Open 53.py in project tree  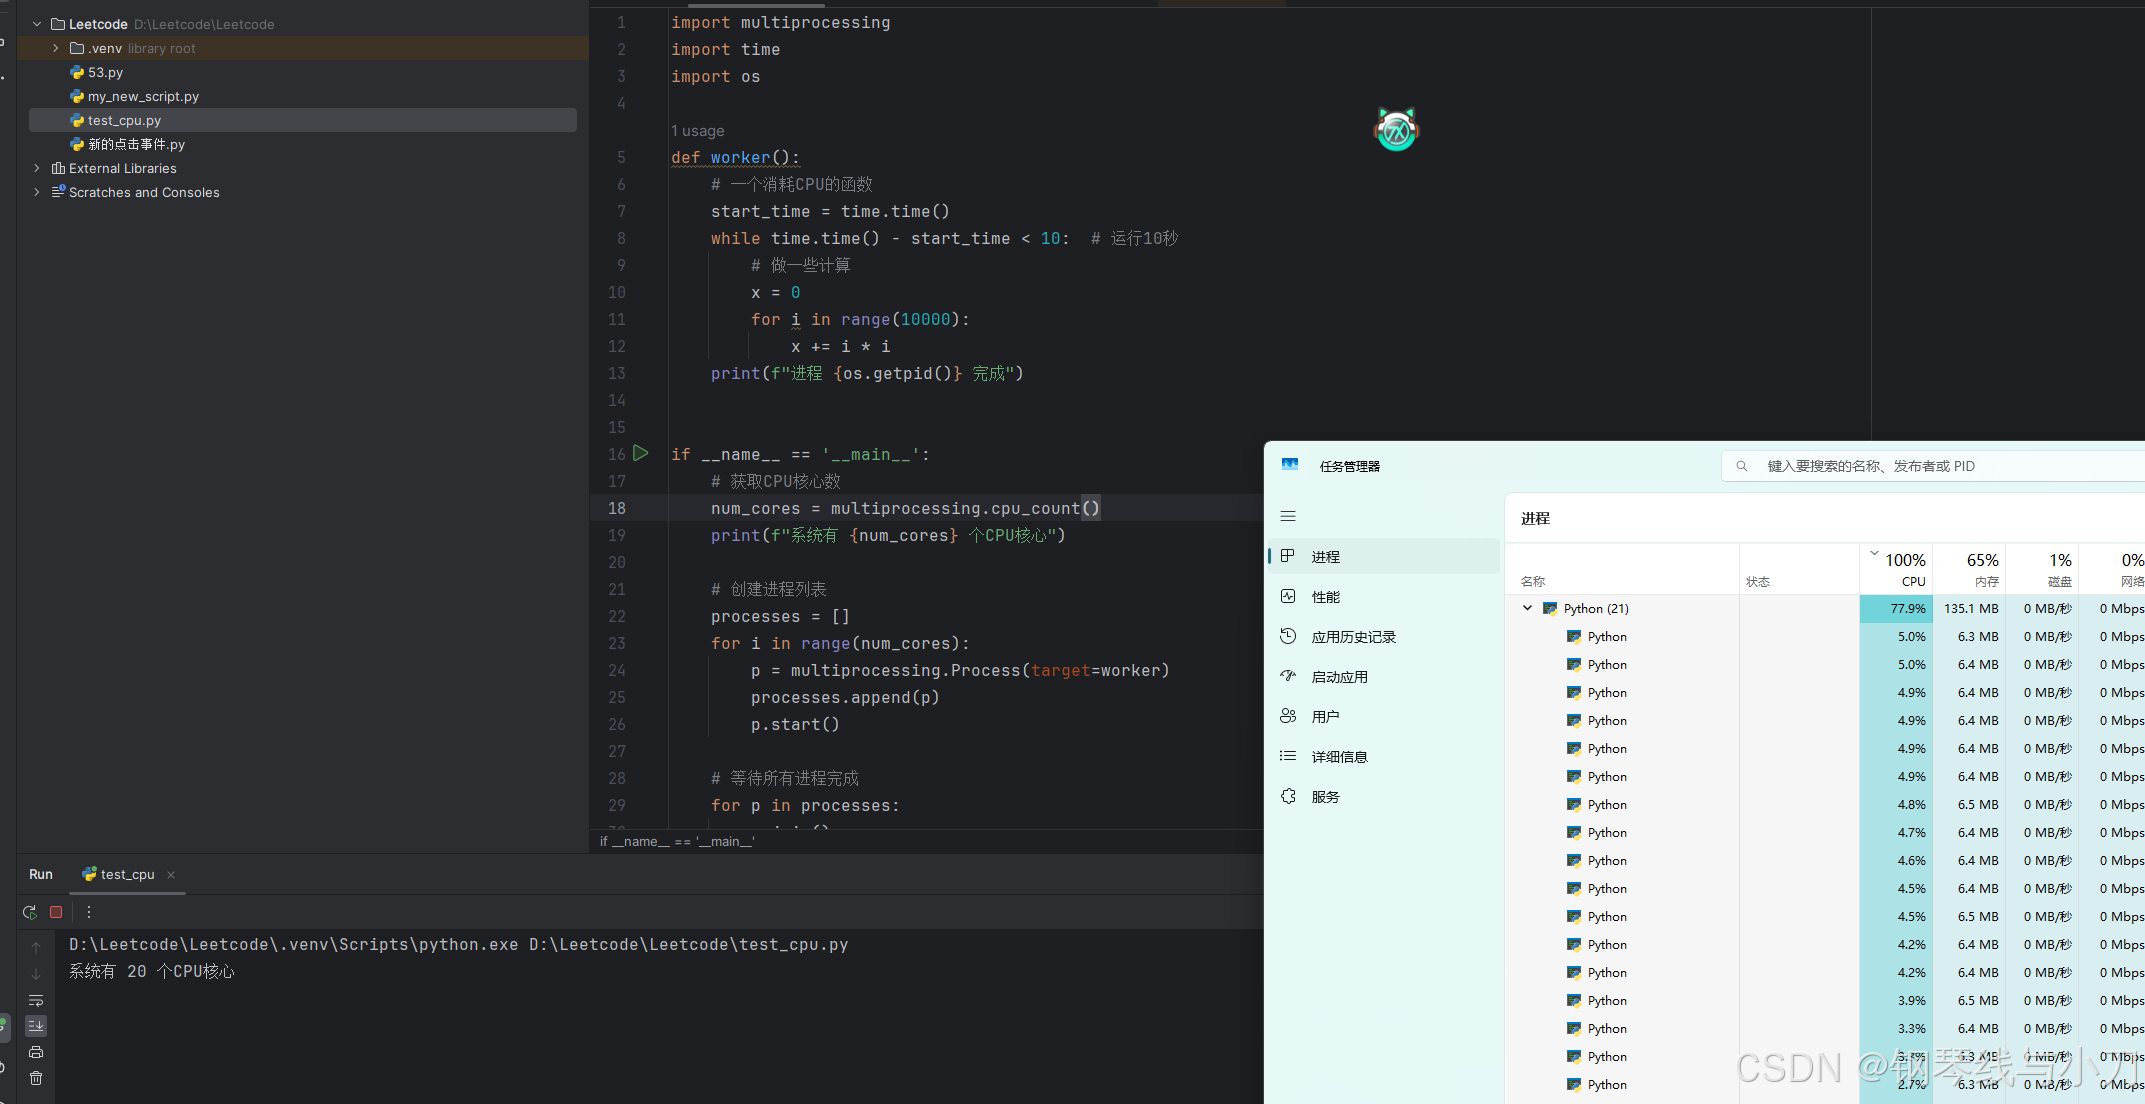(x=105, y=72)
